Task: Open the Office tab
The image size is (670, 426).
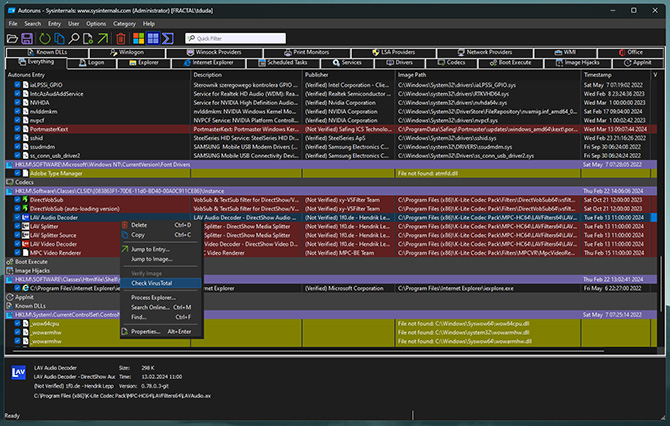Action: (630, 53)
